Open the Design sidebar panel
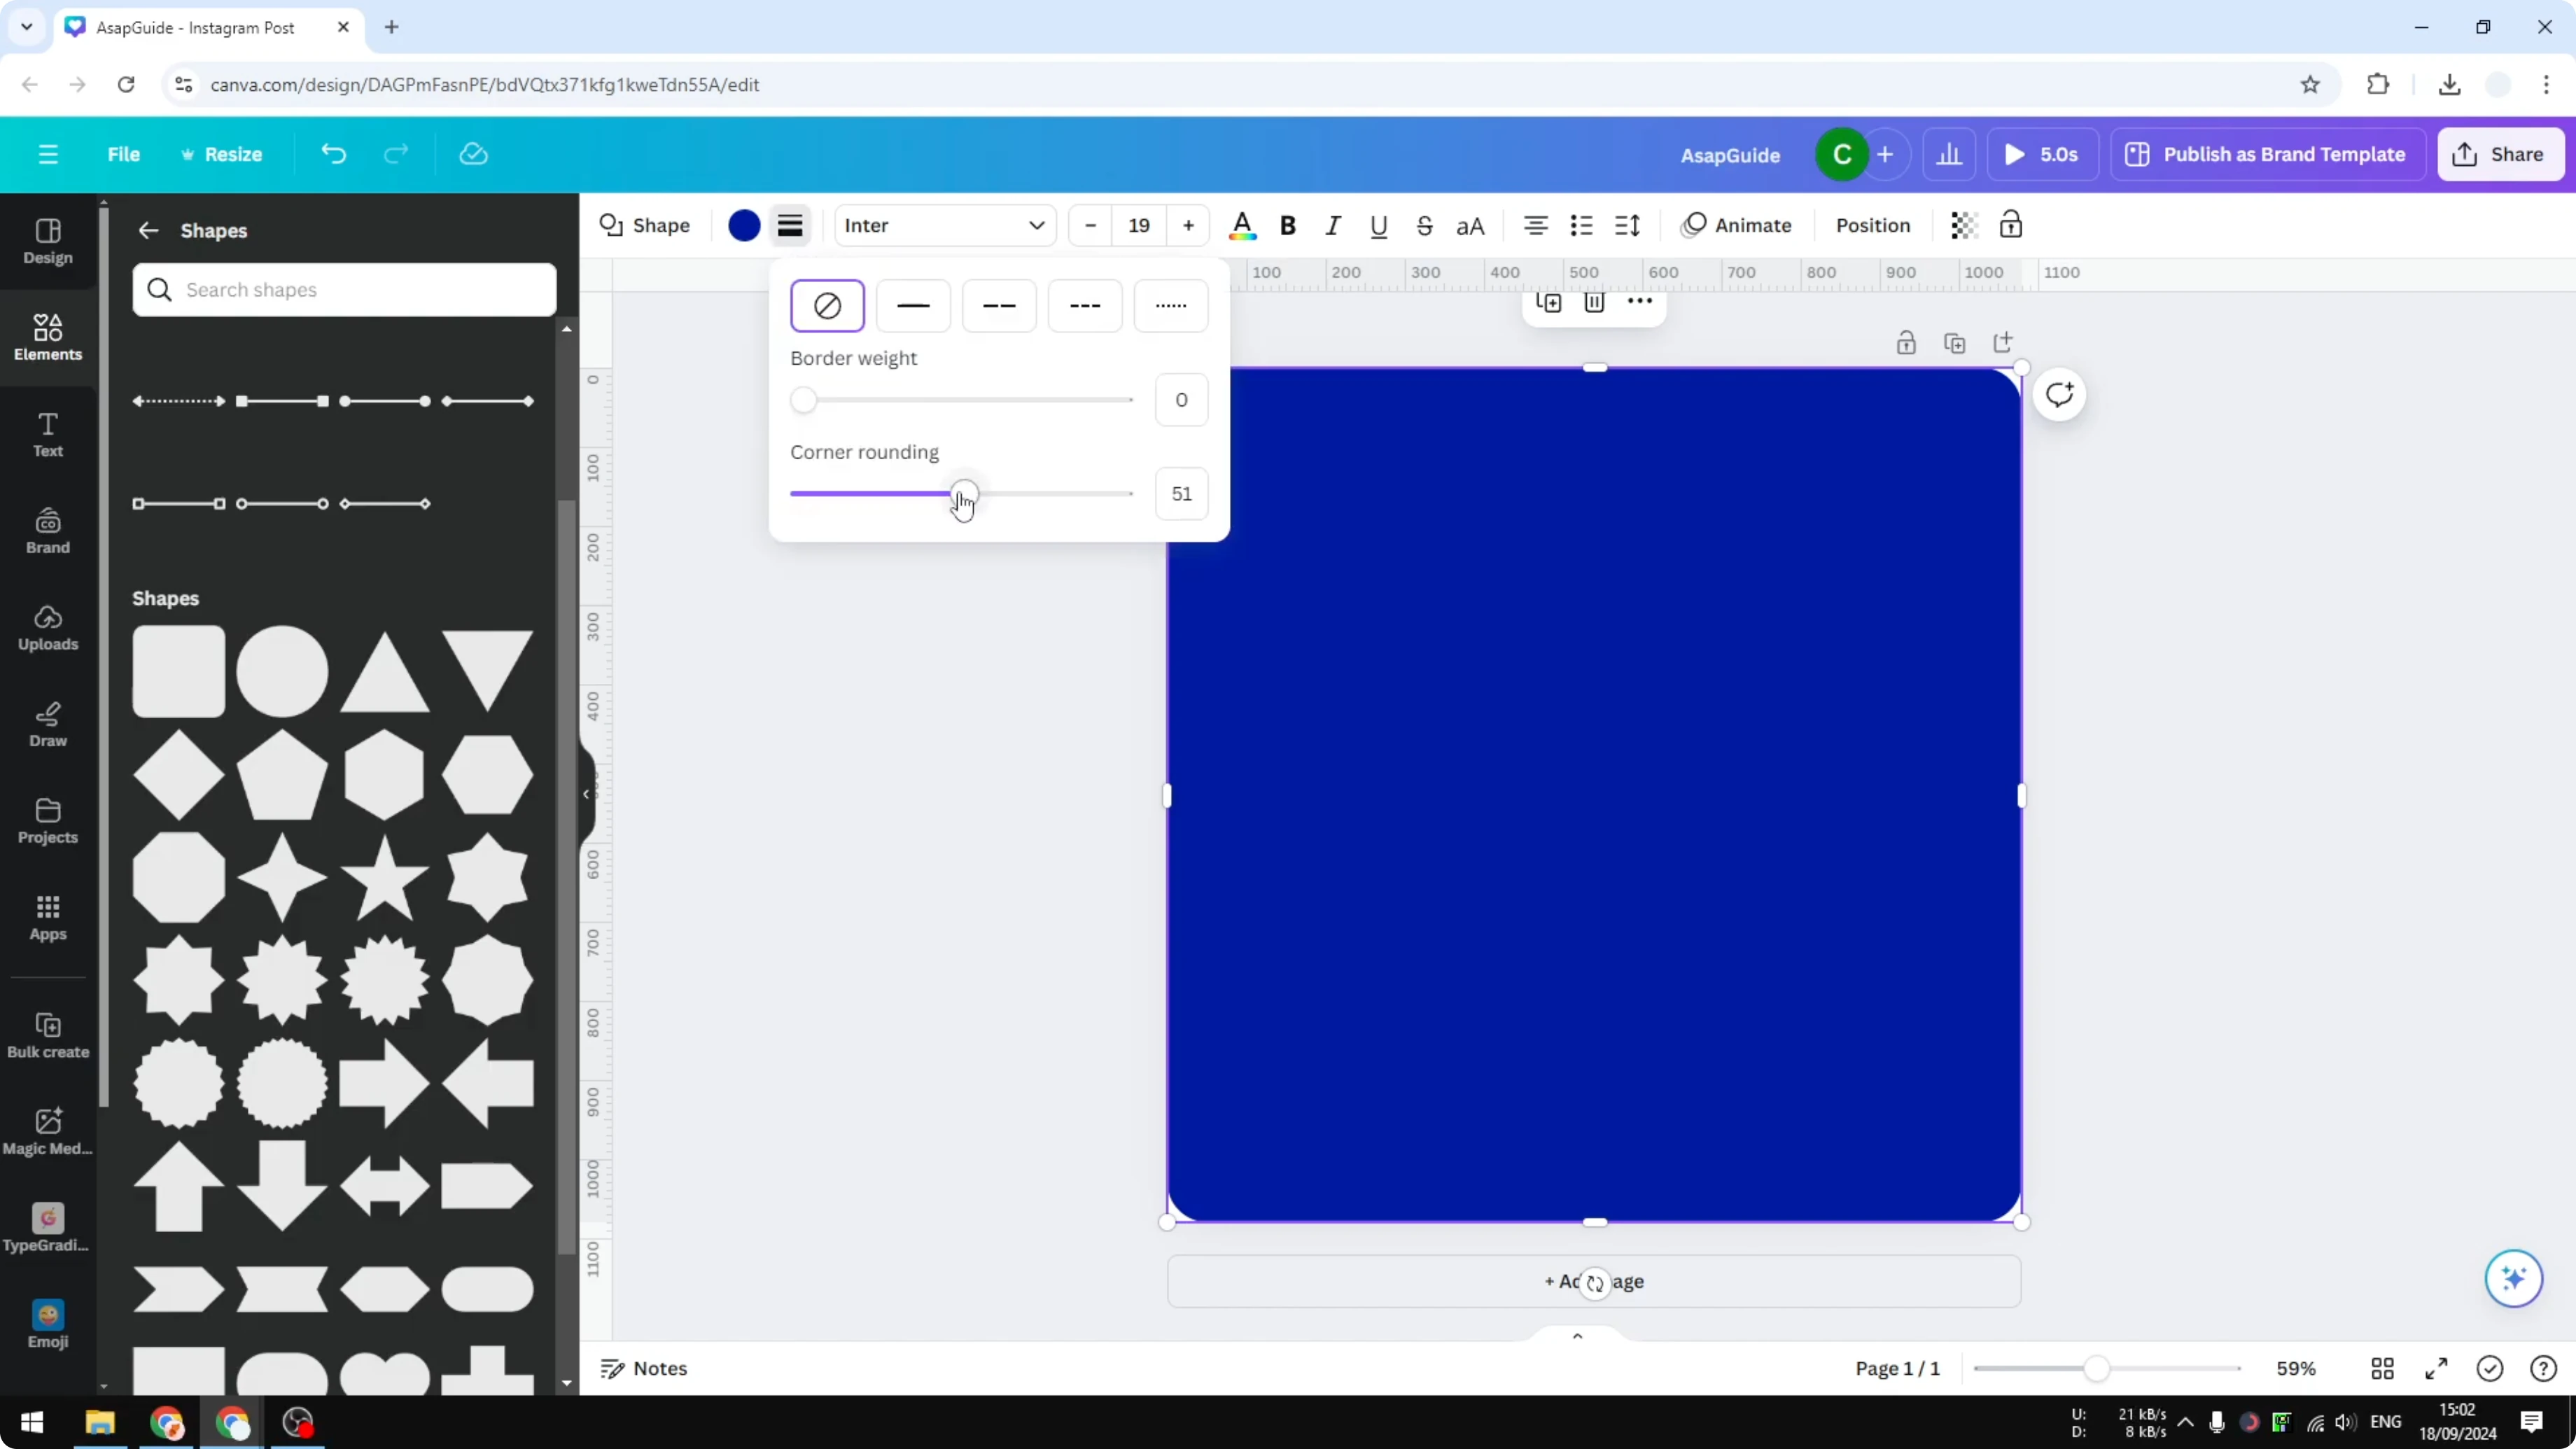This screenshot has width=2576, height=1449. coord(48,241)
